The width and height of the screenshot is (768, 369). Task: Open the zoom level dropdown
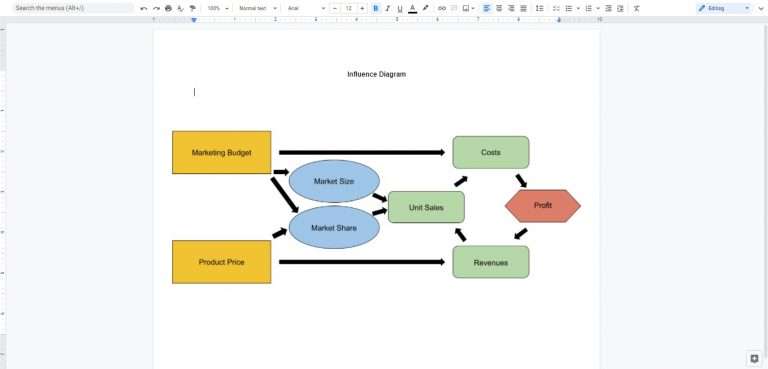coord(217,8)
